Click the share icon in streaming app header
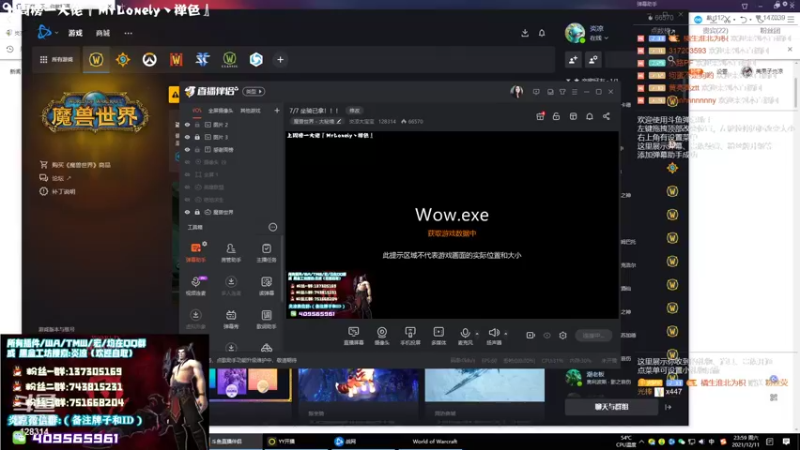This screenshot has height=450, width=800. [606, 116]
